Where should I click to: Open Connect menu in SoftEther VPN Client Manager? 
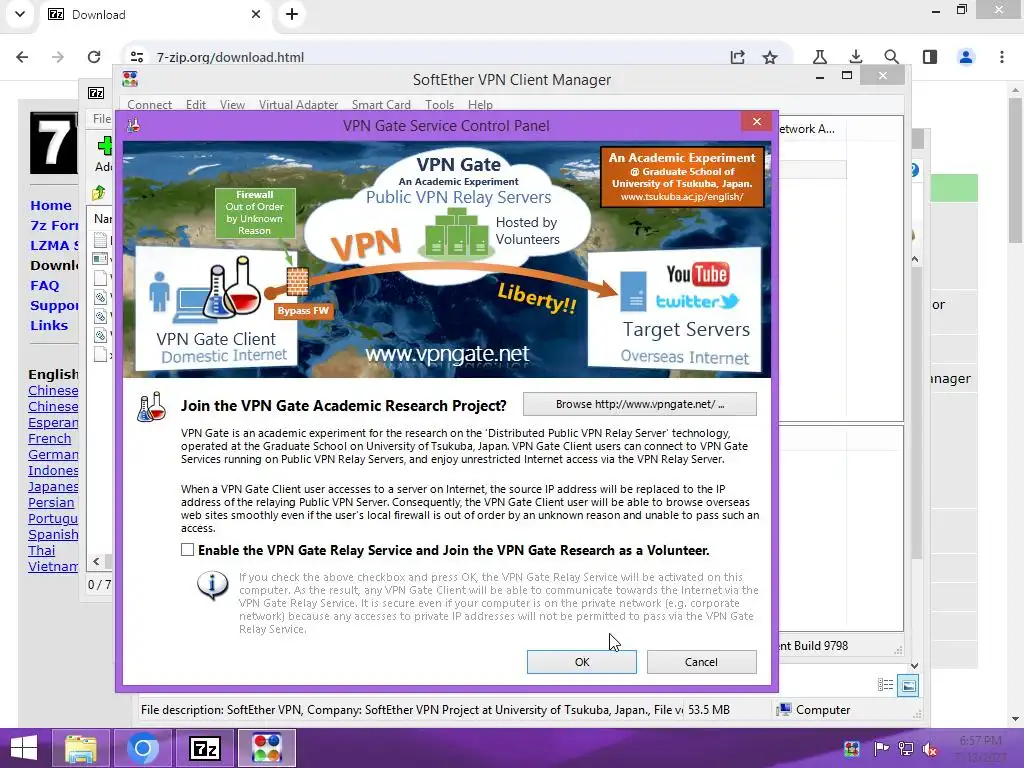point(149,104)
